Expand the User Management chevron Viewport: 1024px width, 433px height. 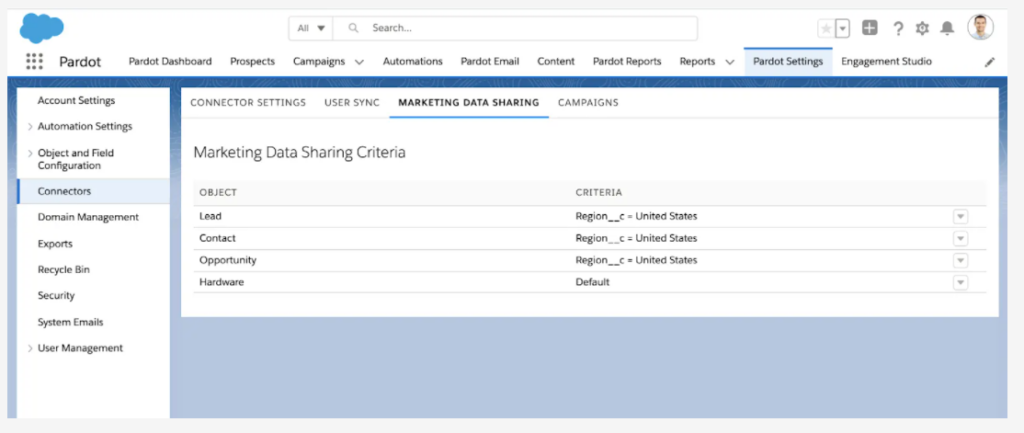(31, 349)
